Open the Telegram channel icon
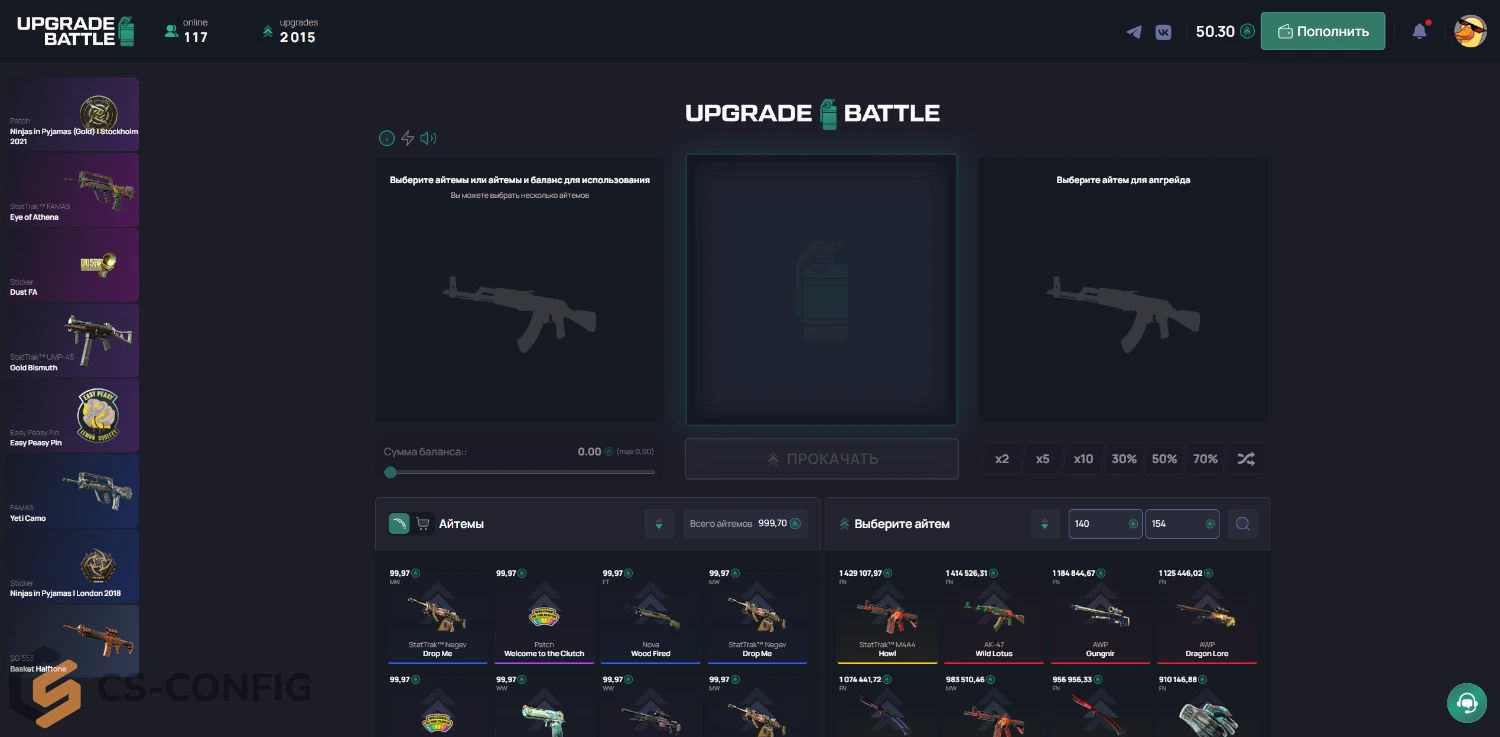The image size is (1500, 737). pyautogui.click(x=1134, y=31)
